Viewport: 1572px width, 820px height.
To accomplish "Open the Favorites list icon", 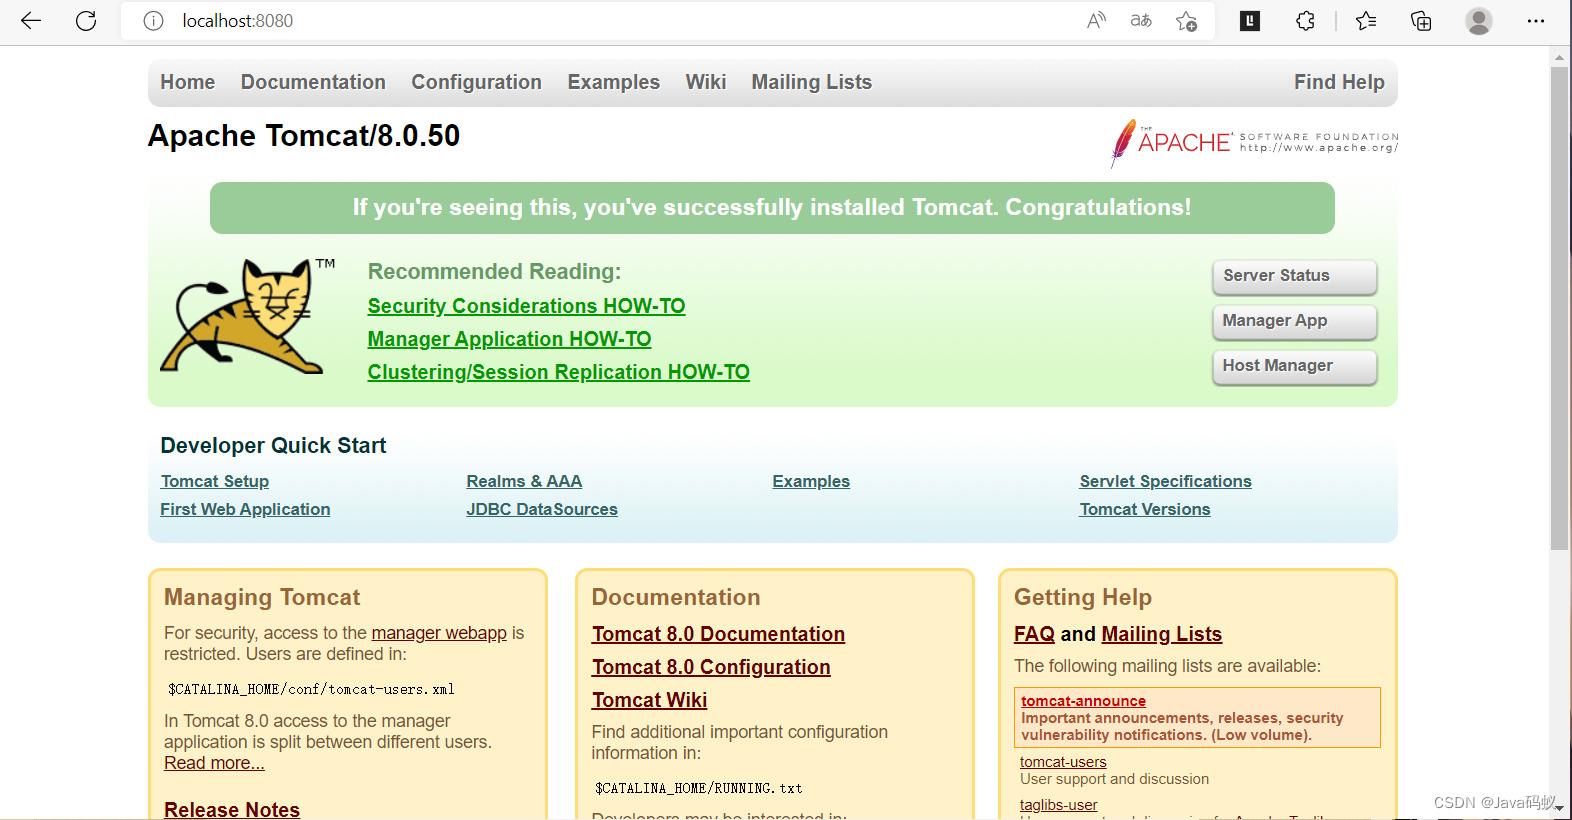I will [x=1366, y=21].
